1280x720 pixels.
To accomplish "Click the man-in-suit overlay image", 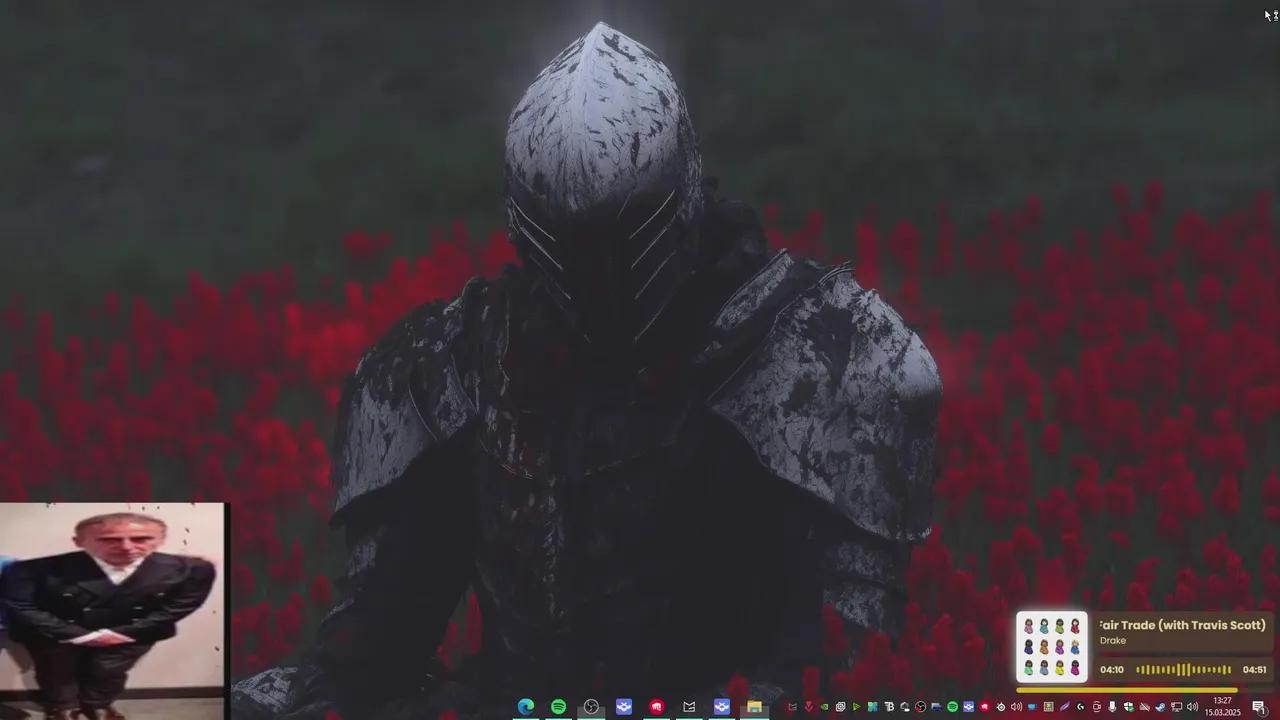I will point(113,611).
